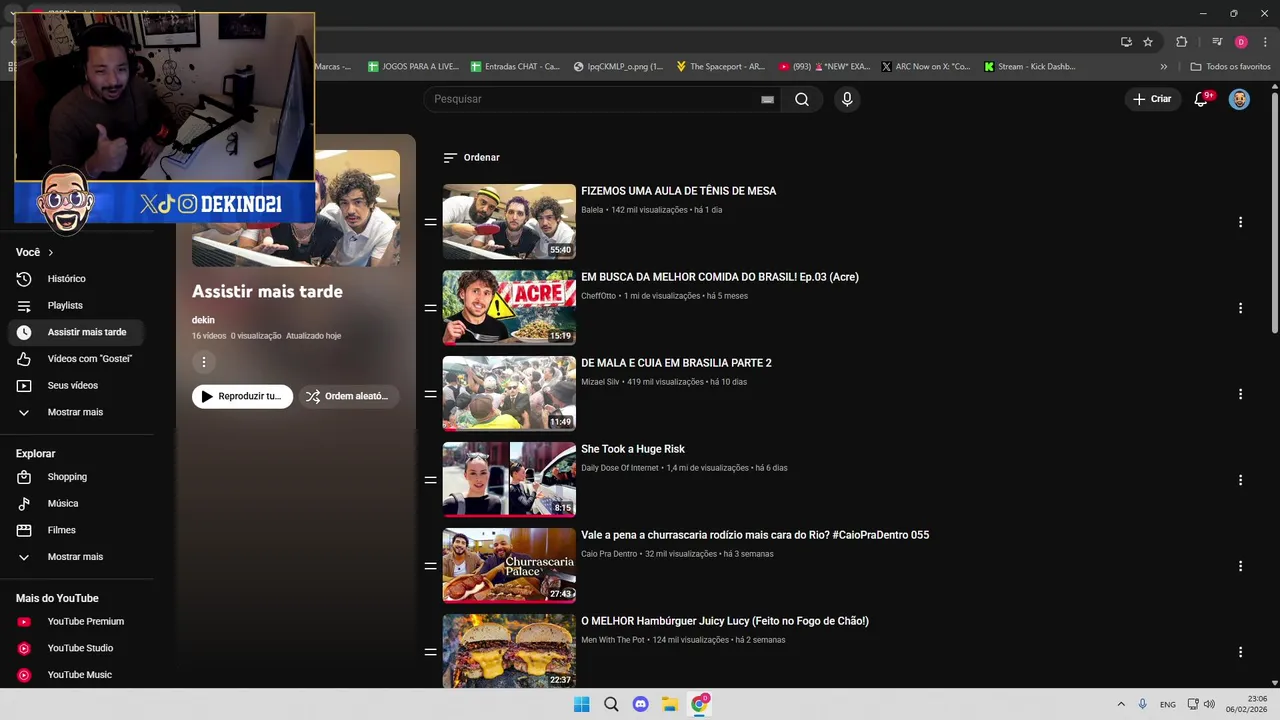Open Daily Dose Of Internet channel
Viewport: 1280px width, 720px height.
click(x=620, y=468)
